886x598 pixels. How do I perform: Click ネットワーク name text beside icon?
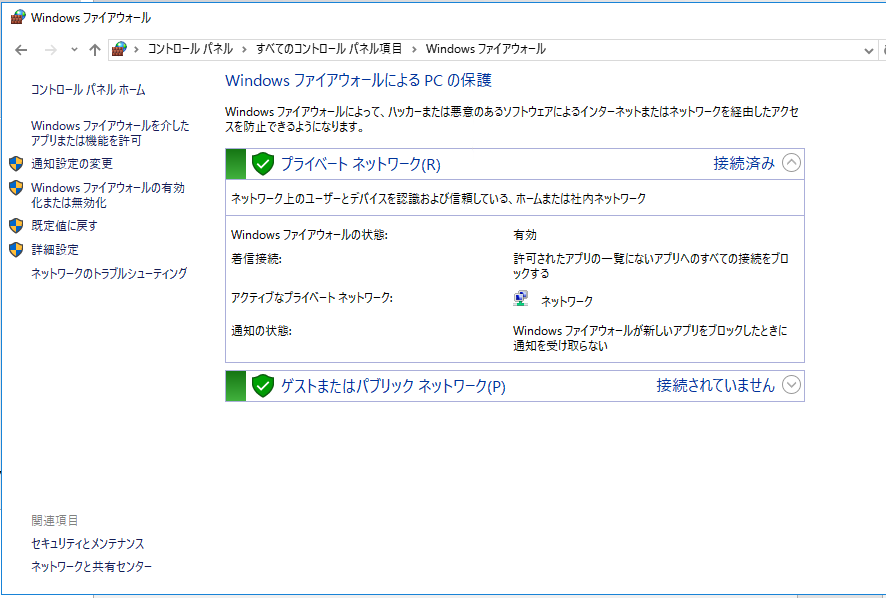click(567, 301)
